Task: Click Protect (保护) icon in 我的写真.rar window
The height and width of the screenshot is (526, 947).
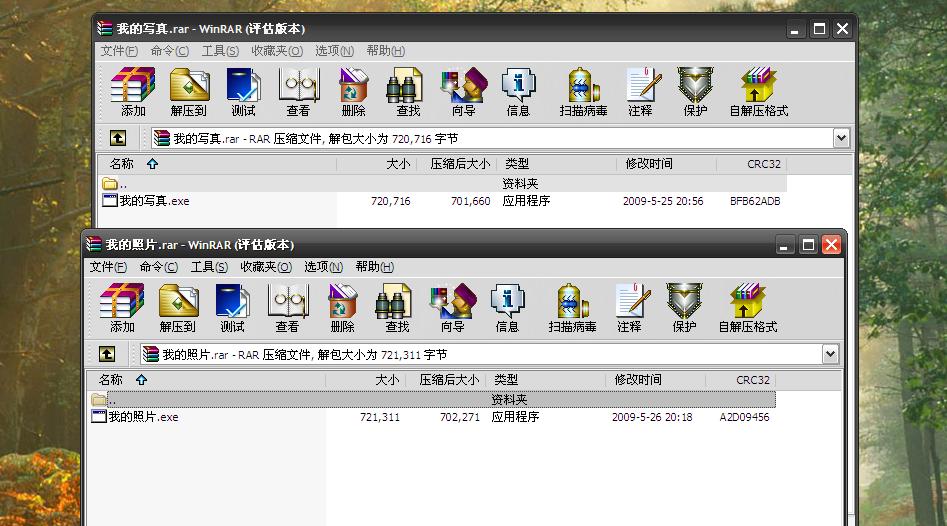Action: click(x=695, y=92)
